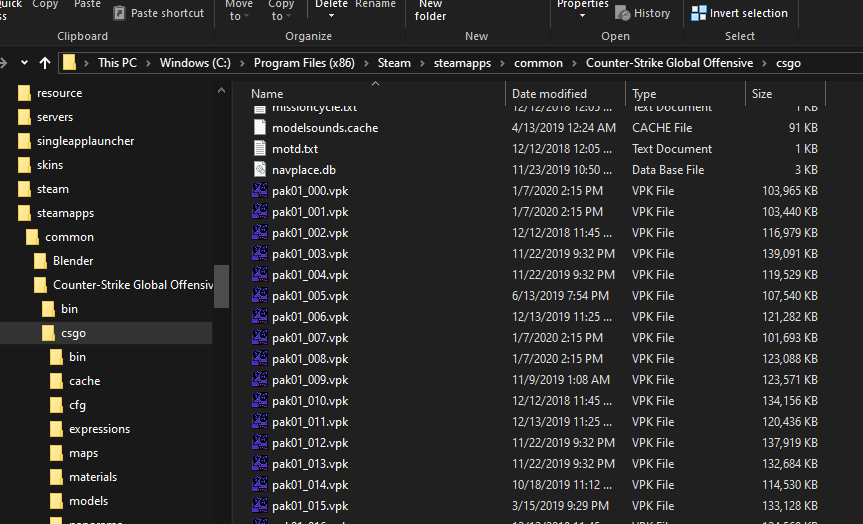Click the navigation pane scroll-up arrow

click(x=221, y=90)
